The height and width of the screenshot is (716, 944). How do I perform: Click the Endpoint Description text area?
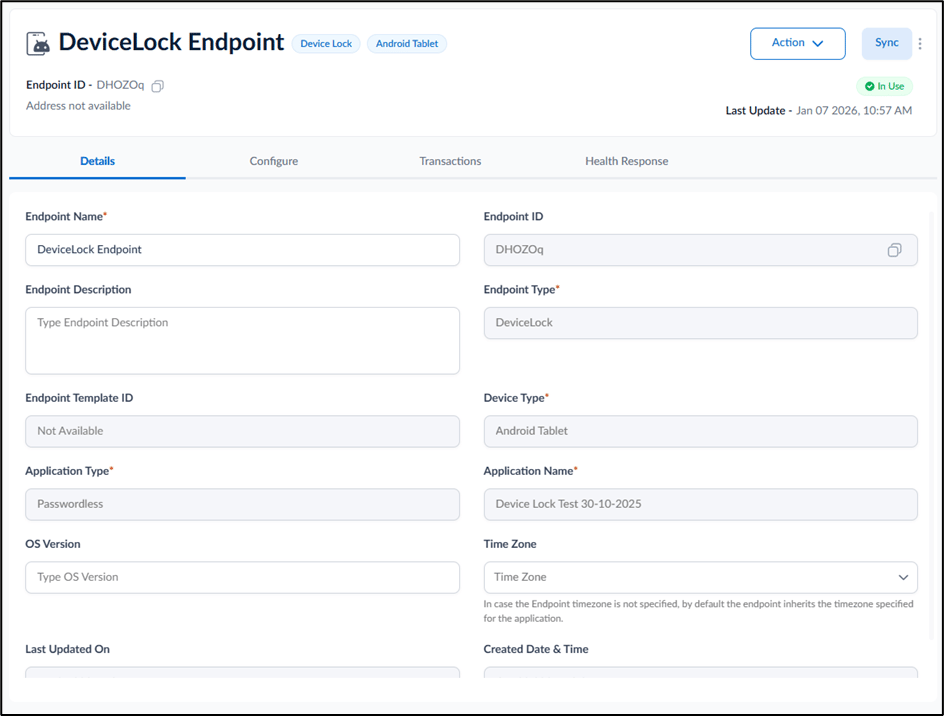[243, 341]
